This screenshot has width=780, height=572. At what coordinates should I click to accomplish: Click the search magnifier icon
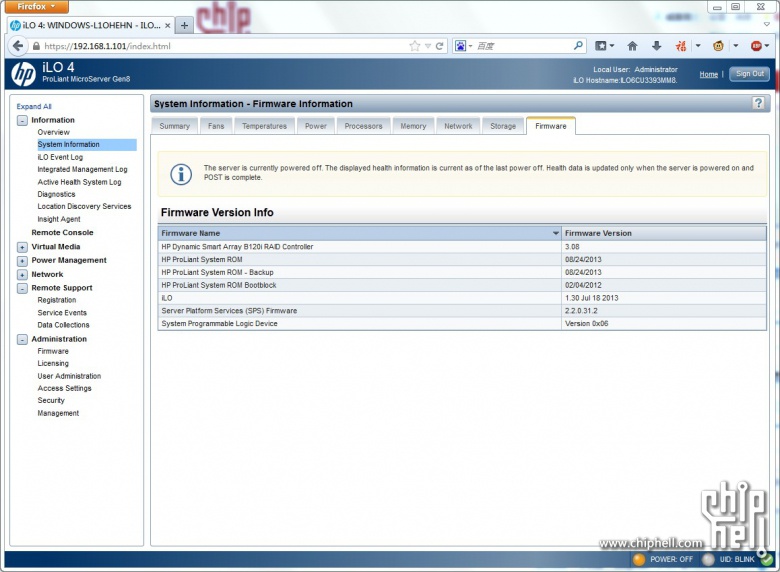coord(578,46)
